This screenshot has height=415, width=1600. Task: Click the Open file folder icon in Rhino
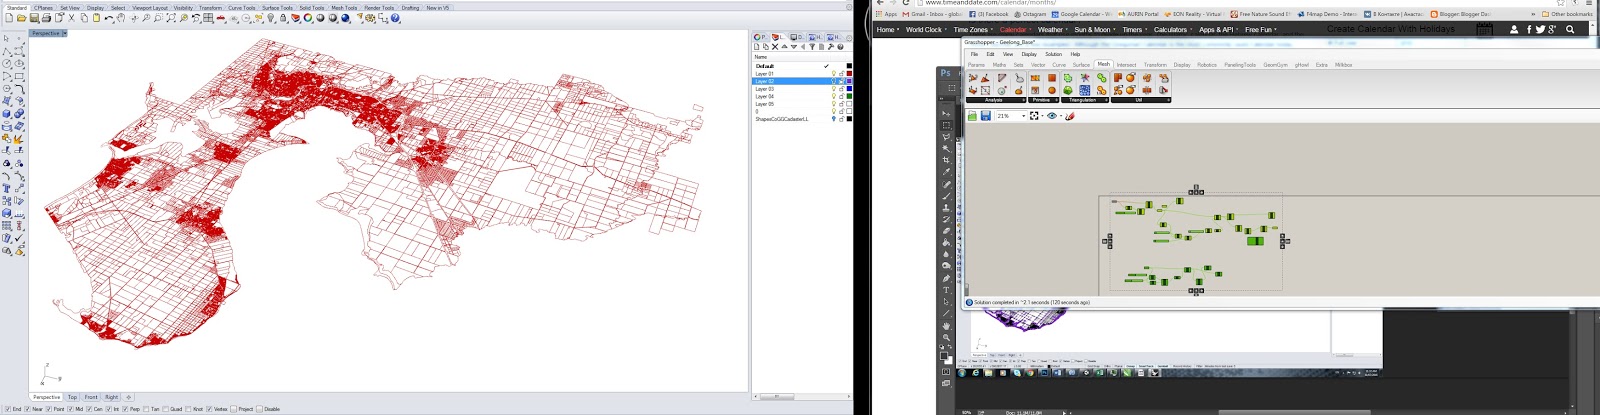21,18
